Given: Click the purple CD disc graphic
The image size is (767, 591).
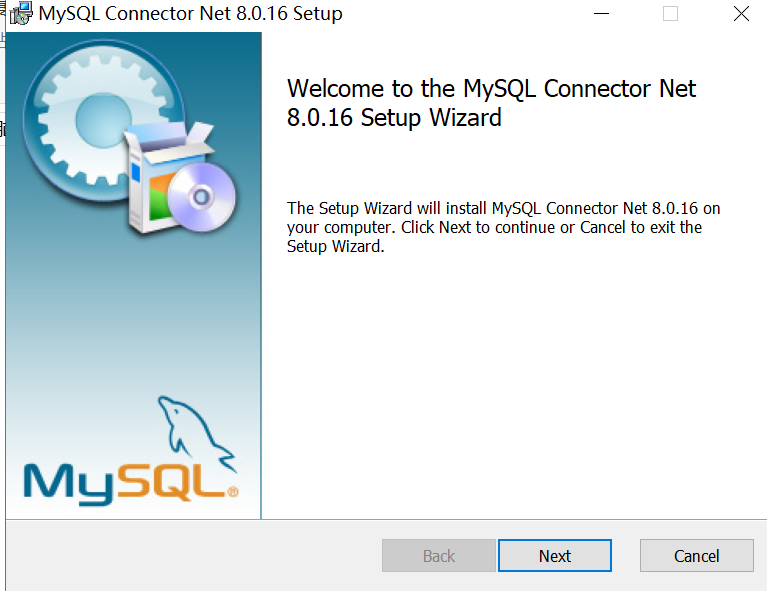Looking at the screenshot, I should point(202,197).
